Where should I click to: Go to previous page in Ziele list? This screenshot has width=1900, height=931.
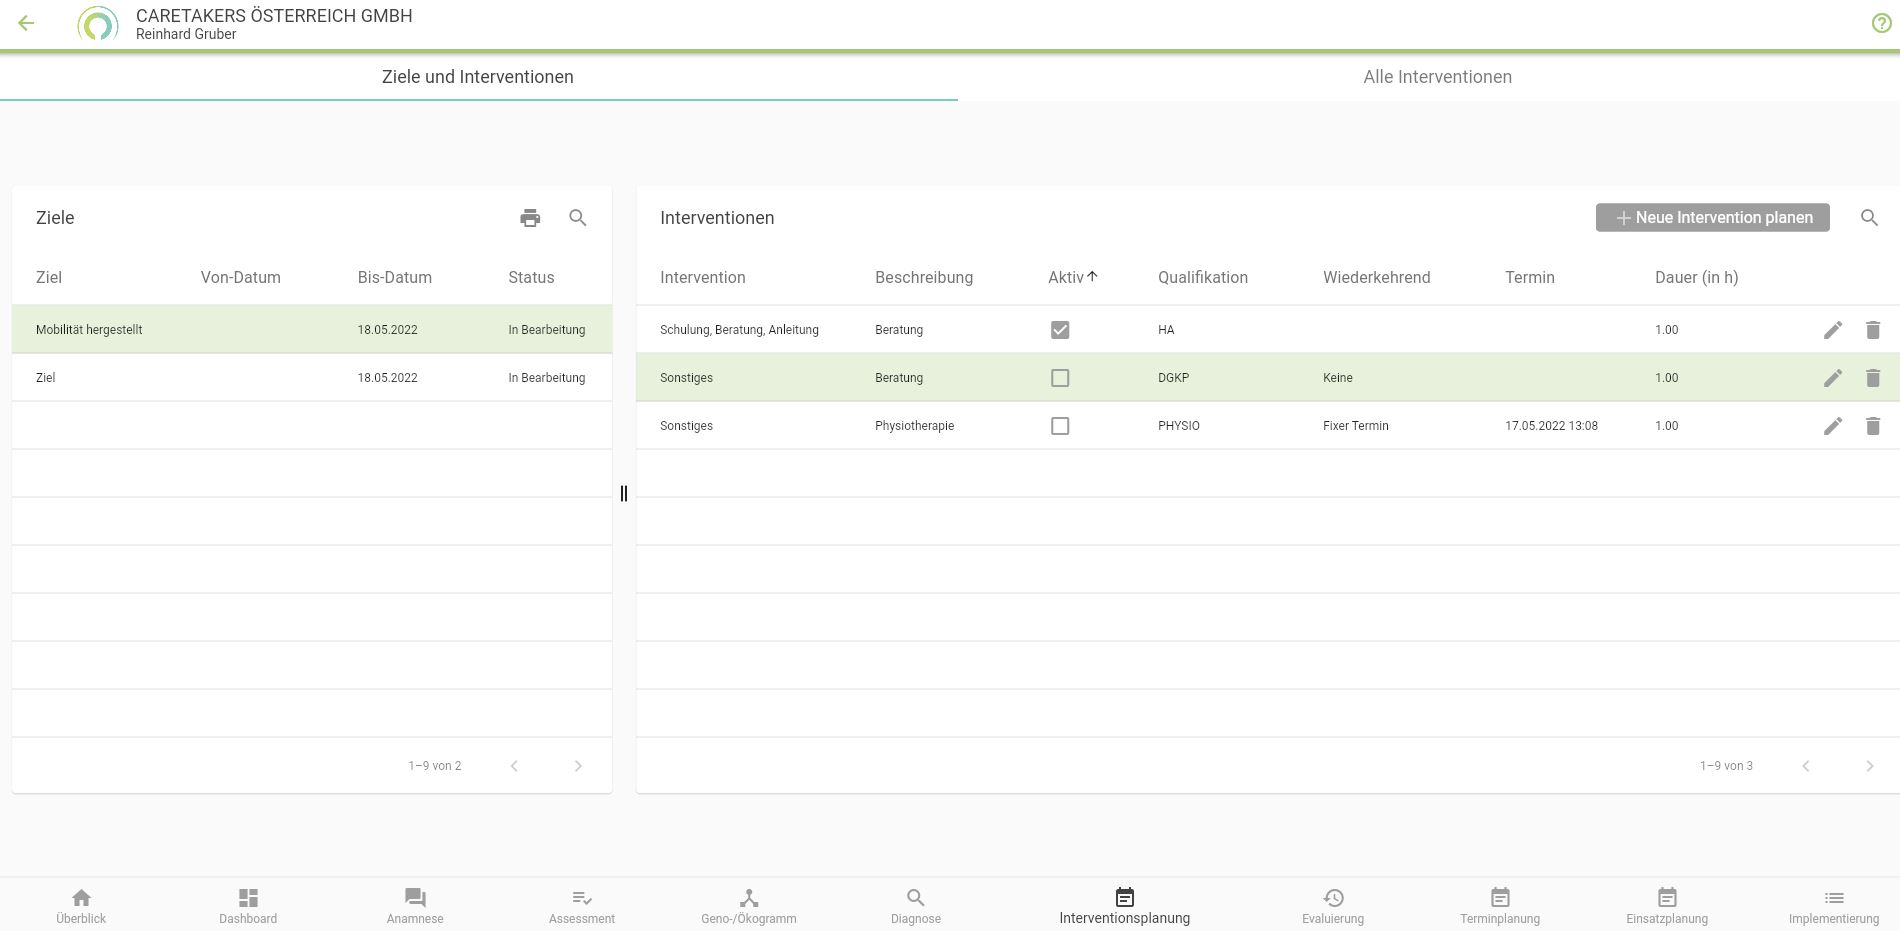(x=514, y=766)
